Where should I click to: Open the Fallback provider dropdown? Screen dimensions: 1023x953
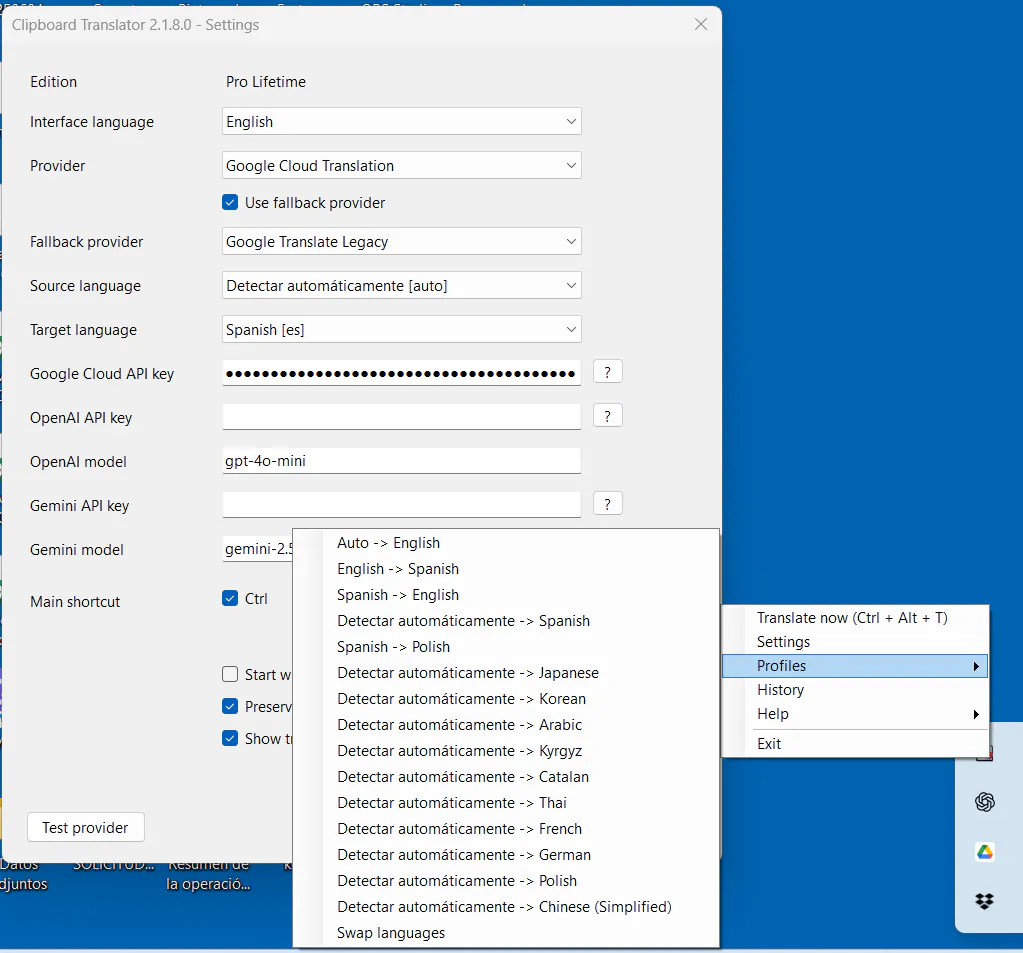point(401,241)
